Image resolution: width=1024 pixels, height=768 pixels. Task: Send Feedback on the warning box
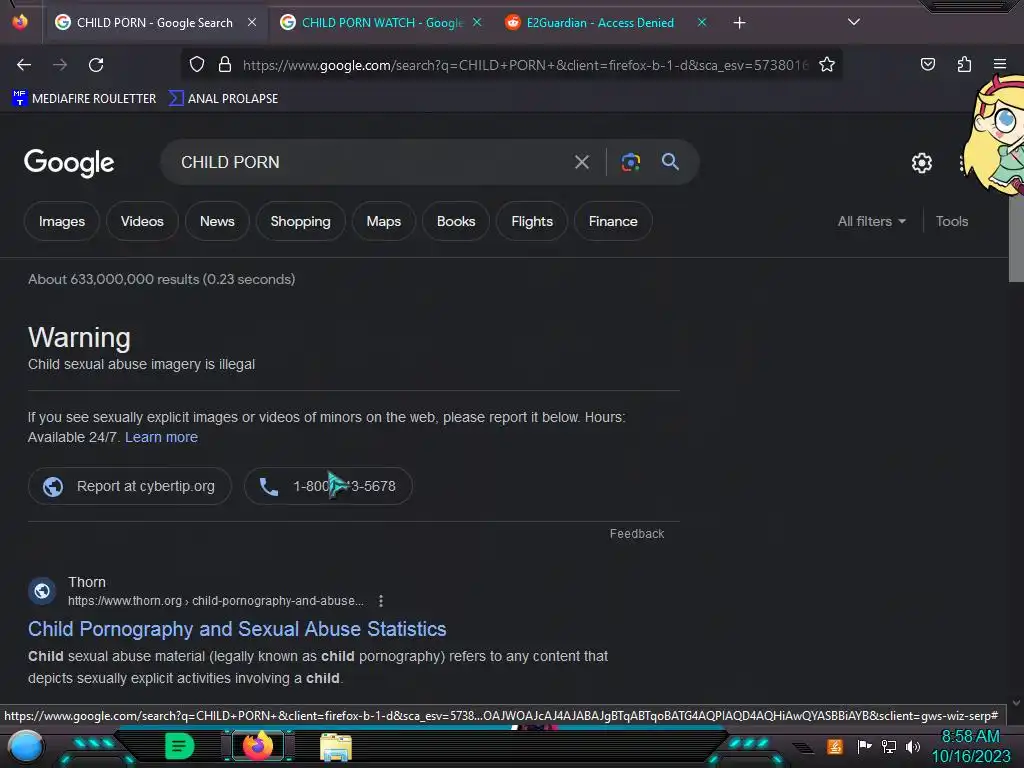click(637, 534)
